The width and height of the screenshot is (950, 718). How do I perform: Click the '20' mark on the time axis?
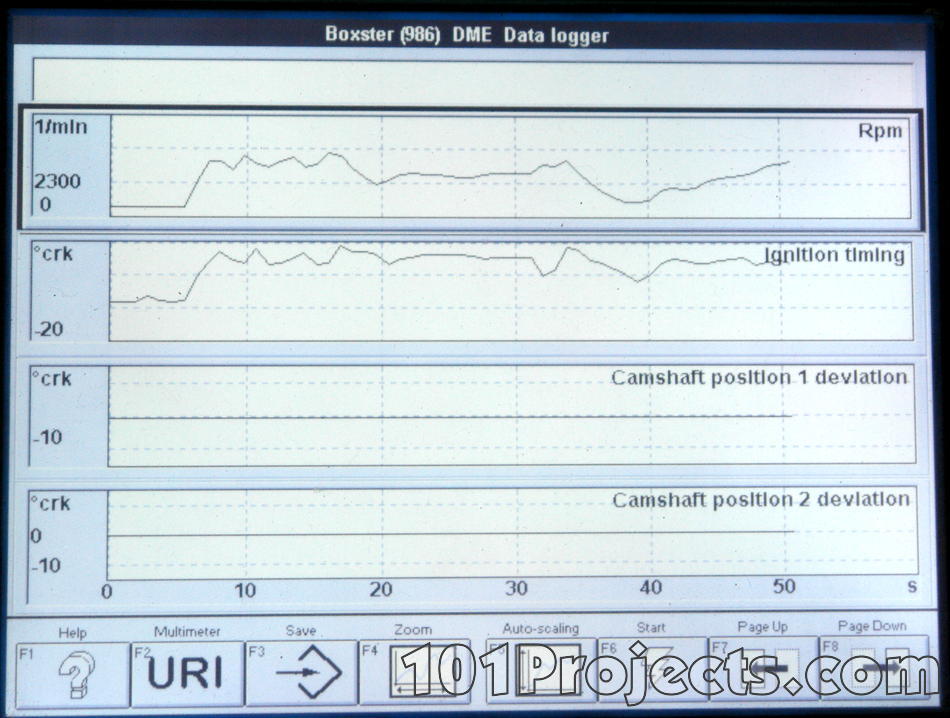click(x=381, y=589)
